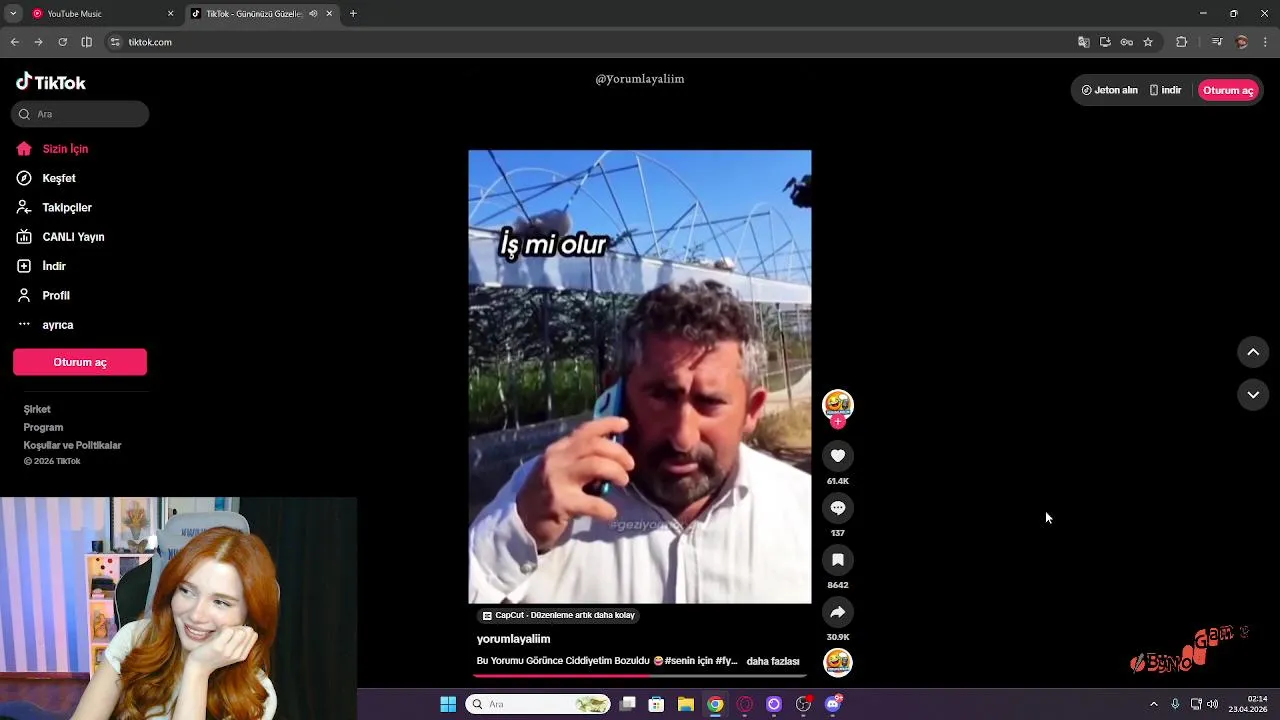The height and width of the screenshot is (720, 1280).
Task: Click the sidebar Oturum aç button
Action: [80, 362]
